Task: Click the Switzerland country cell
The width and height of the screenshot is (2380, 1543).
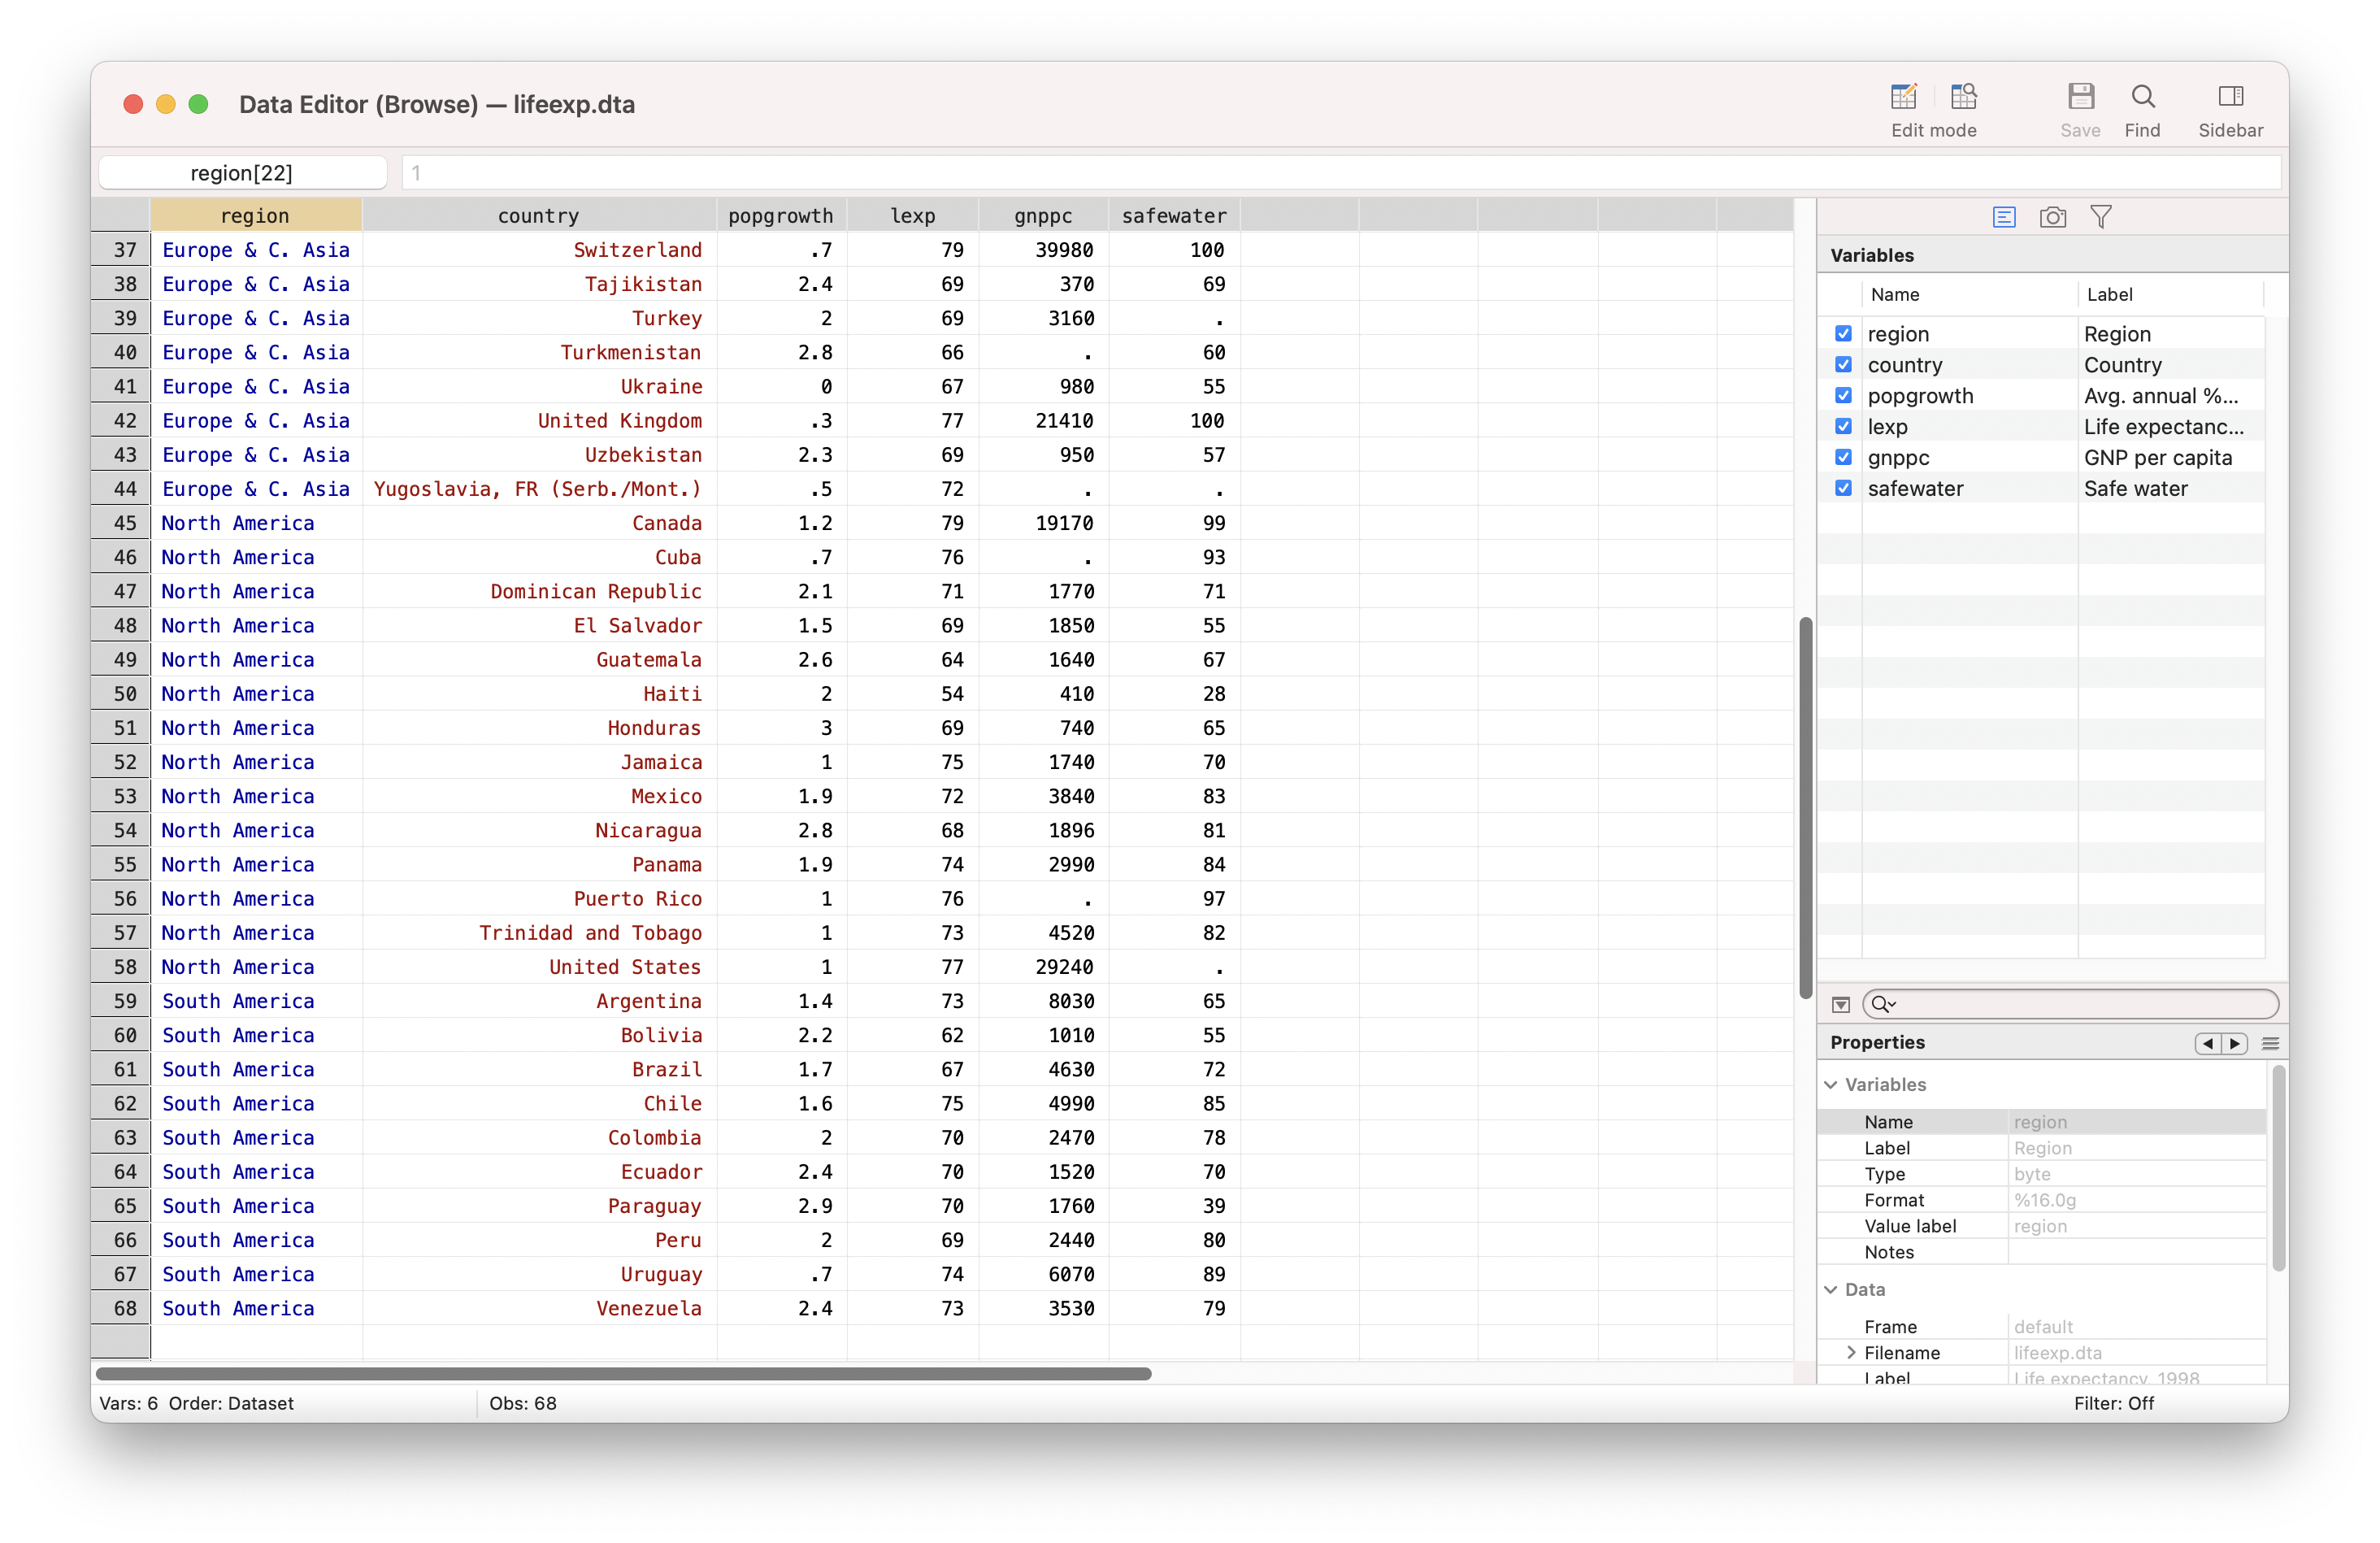Action: (x=539, y=250)
